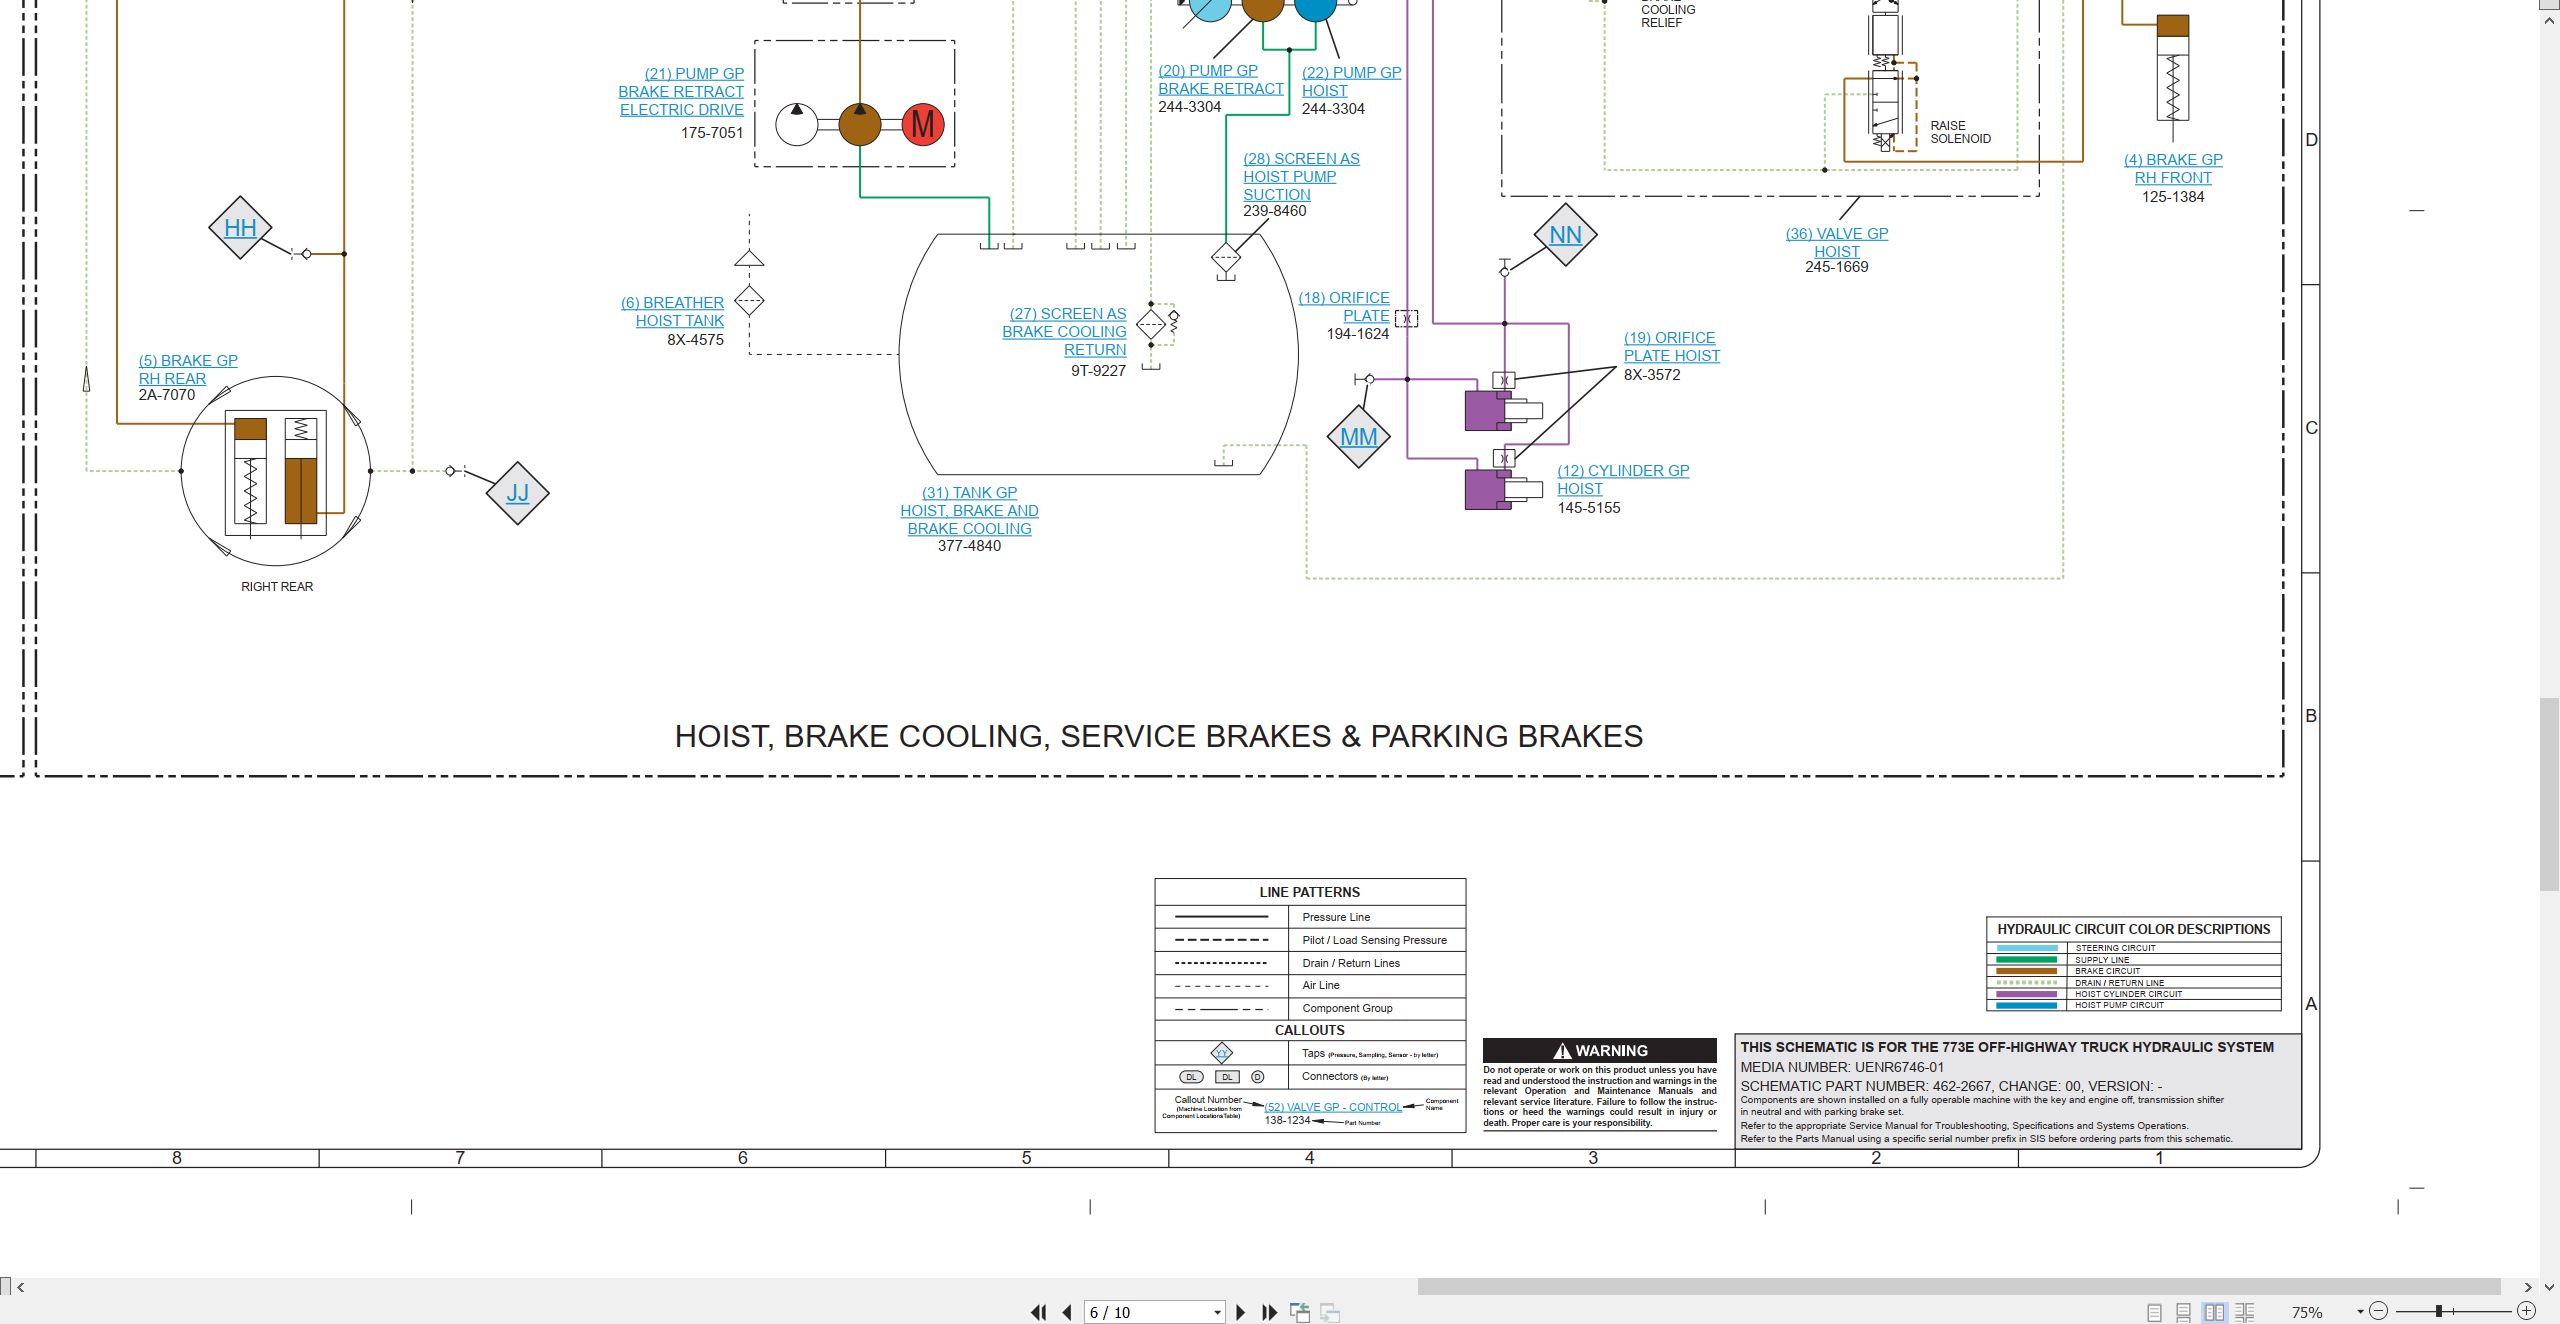Open the (5) Brake GP RH Rear link
The width and height of the screenshot is (2560, 1324).
(188, 370)
